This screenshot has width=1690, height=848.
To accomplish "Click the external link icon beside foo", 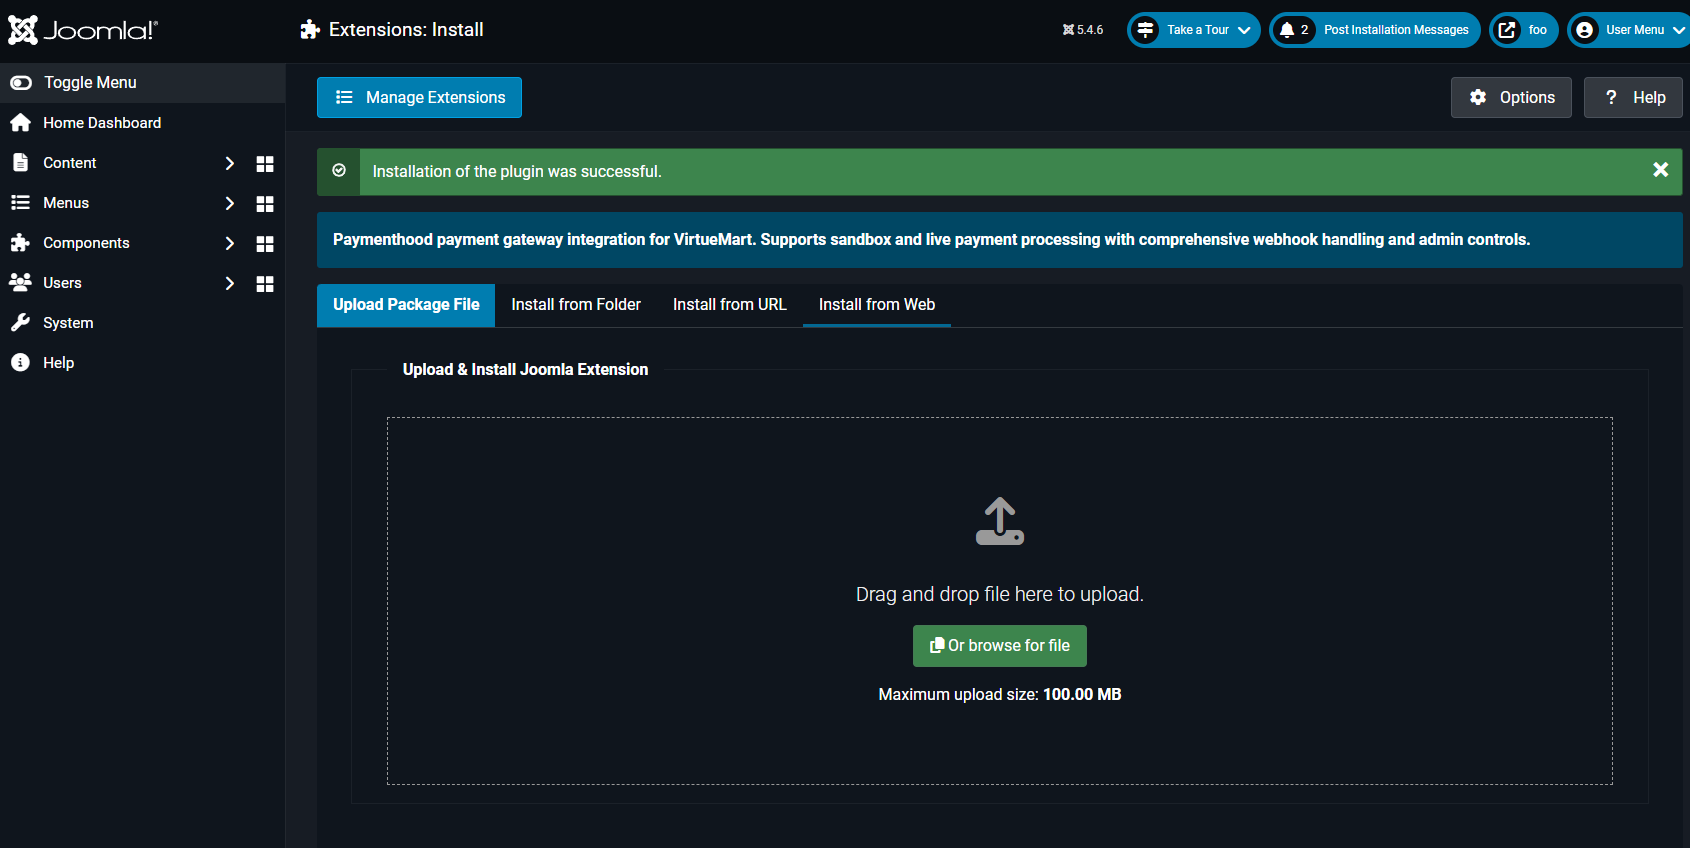I will pyautogui.click(x=1507, y=30).
